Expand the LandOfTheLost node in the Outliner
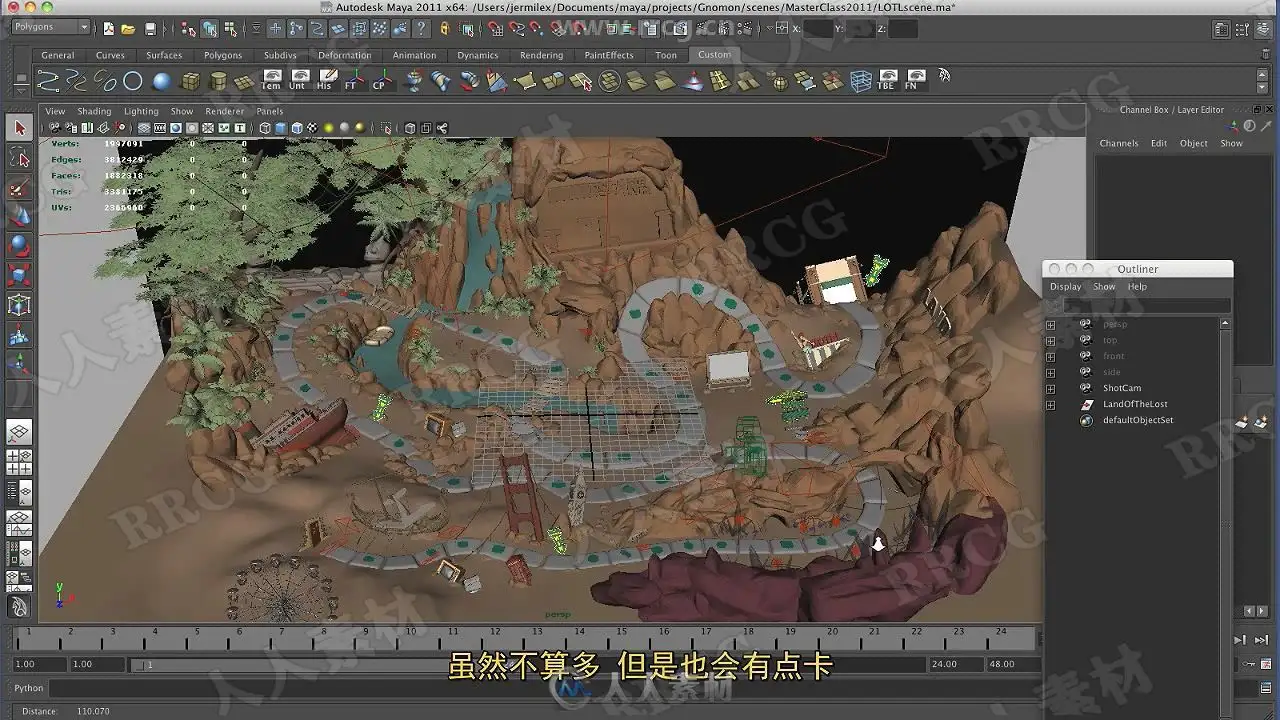 (1050, 405)
